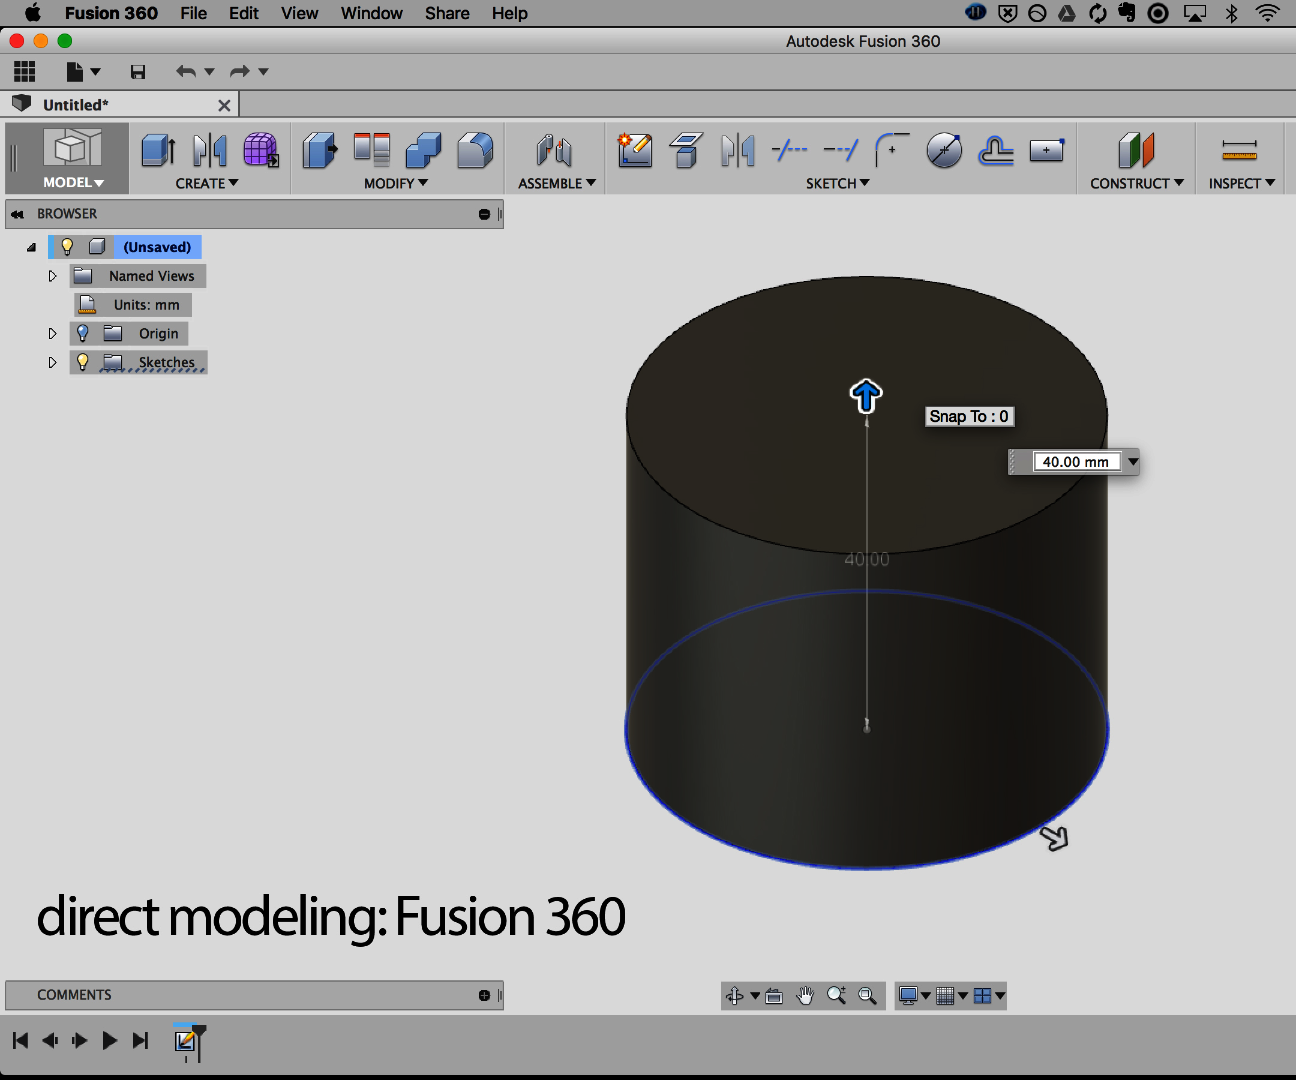Expand the Origin tree item

click(x=52, y=333)
